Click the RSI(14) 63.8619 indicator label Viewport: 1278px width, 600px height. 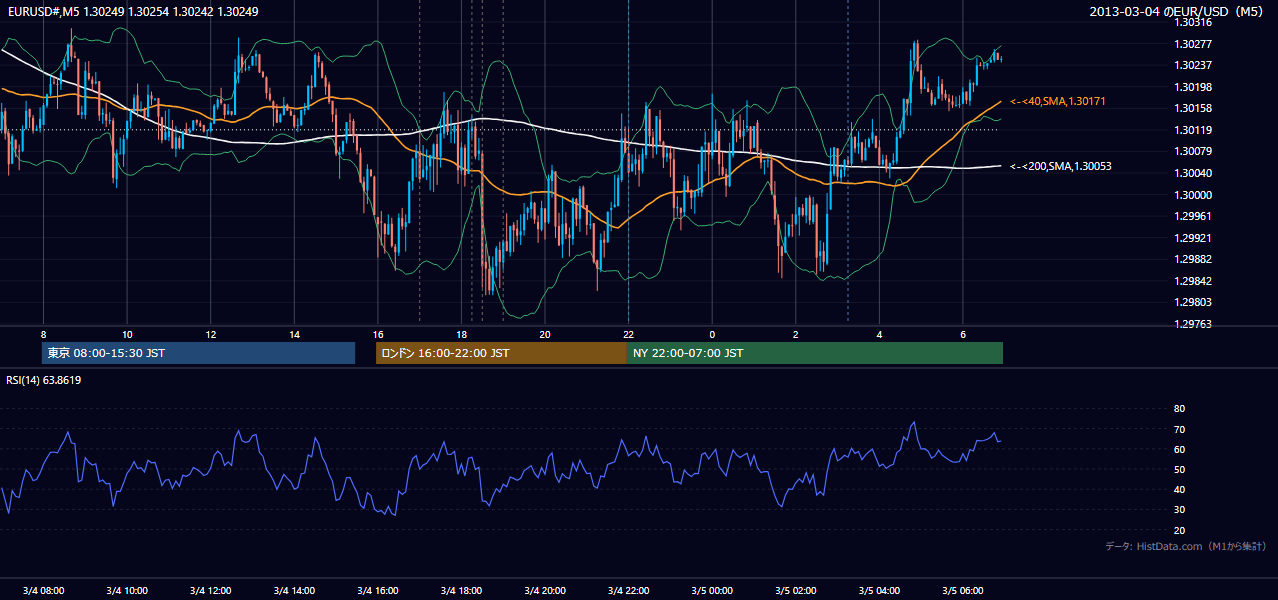[x=44, y=380]
